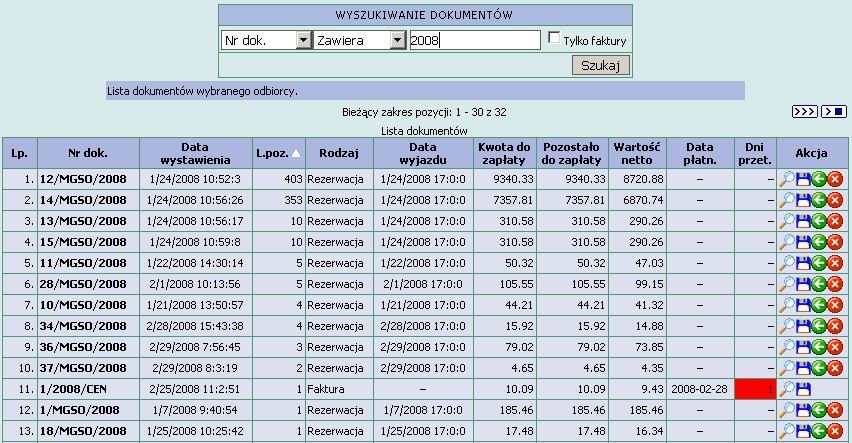Click the red overdue days cell
This screenshot has height=443, width=852.
tap(756, 389)
